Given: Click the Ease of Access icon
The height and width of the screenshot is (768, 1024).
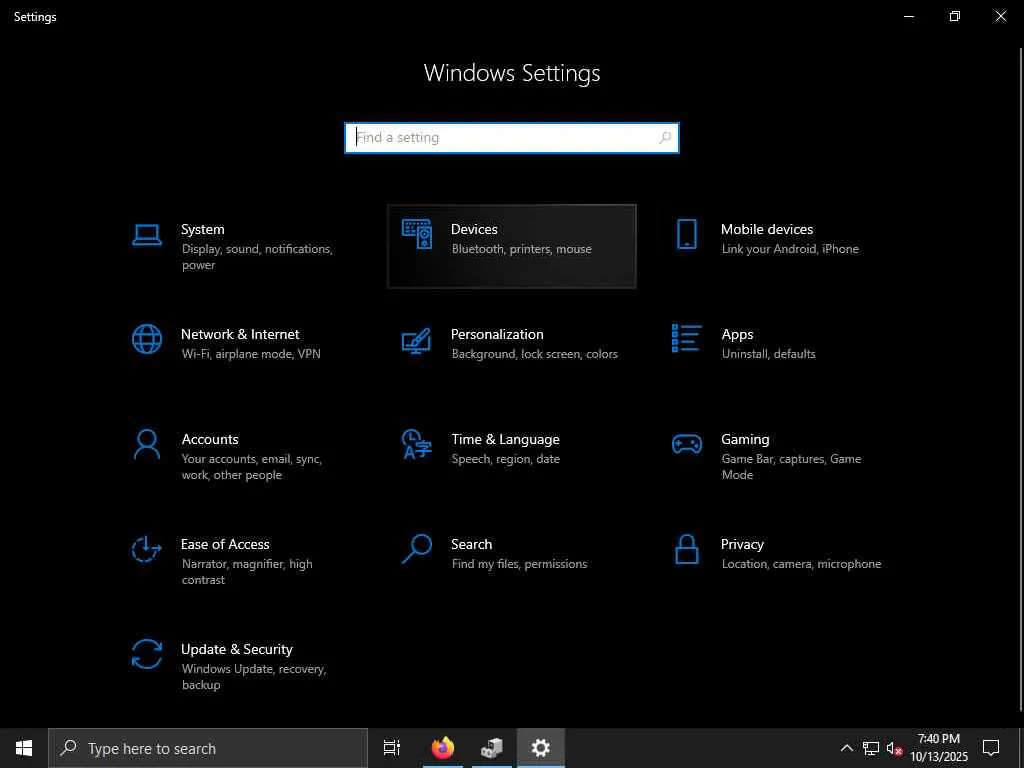Looking at the screenshot, I should click(146, 549).
